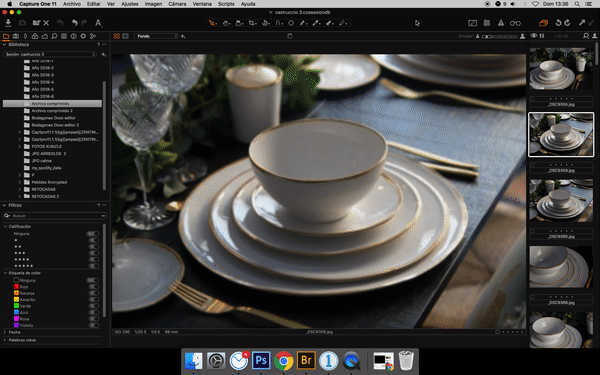Select the 'Archivo comprimido 2' folder
This screenshot has width=600, height=375.
click(x=52, y=111)
